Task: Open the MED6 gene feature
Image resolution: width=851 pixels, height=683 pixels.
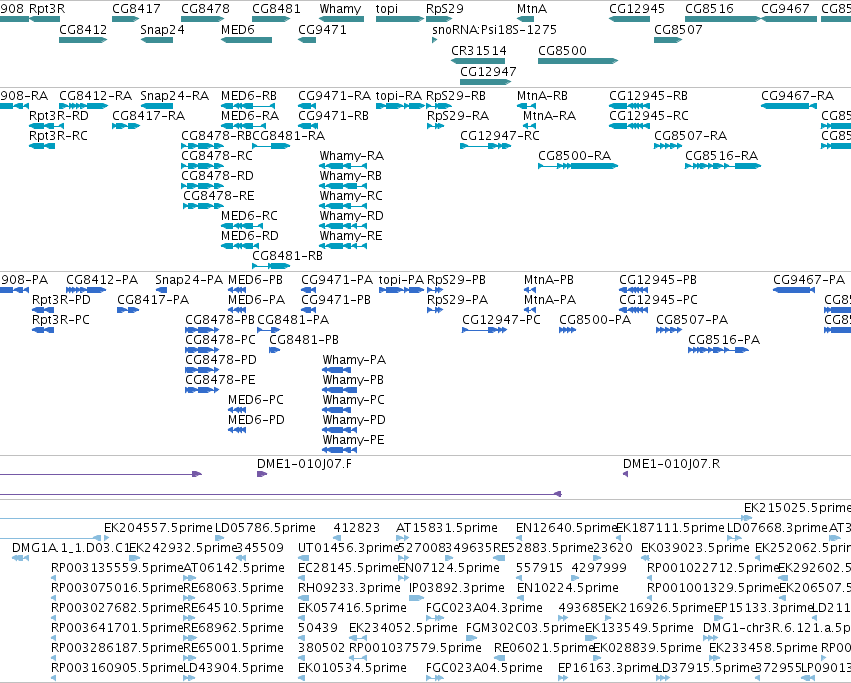Action: click(x=246, y=40)
